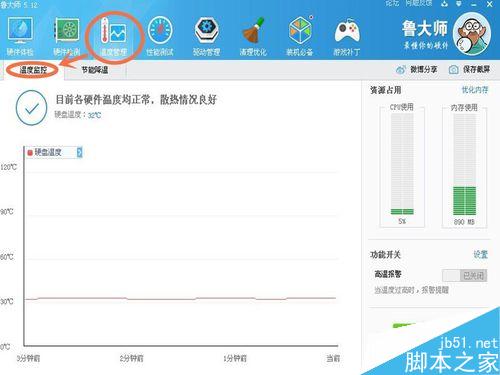Open 驱动管理 driver management icon
Image resolution: width=500 pixels, height=375 pixels.
(207, 36)
